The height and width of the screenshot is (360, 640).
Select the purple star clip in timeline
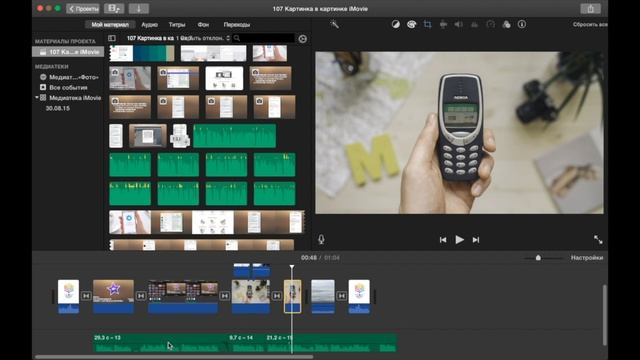113,296
